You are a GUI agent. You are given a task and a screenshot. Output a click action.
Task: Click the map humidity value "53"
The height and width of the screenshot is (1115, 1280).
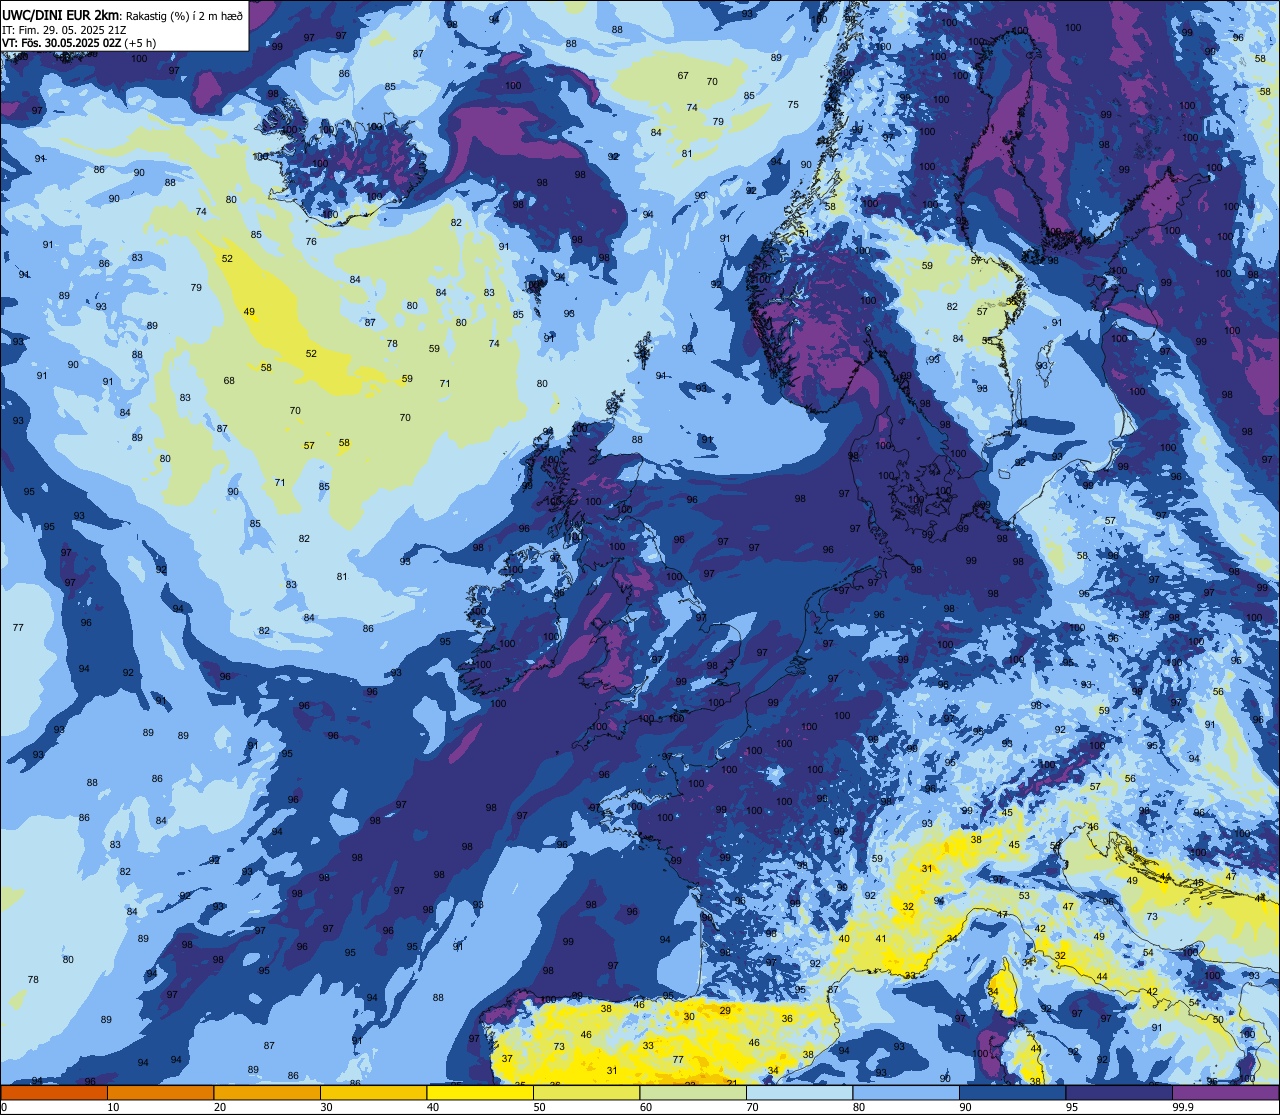coord(1024,896)
